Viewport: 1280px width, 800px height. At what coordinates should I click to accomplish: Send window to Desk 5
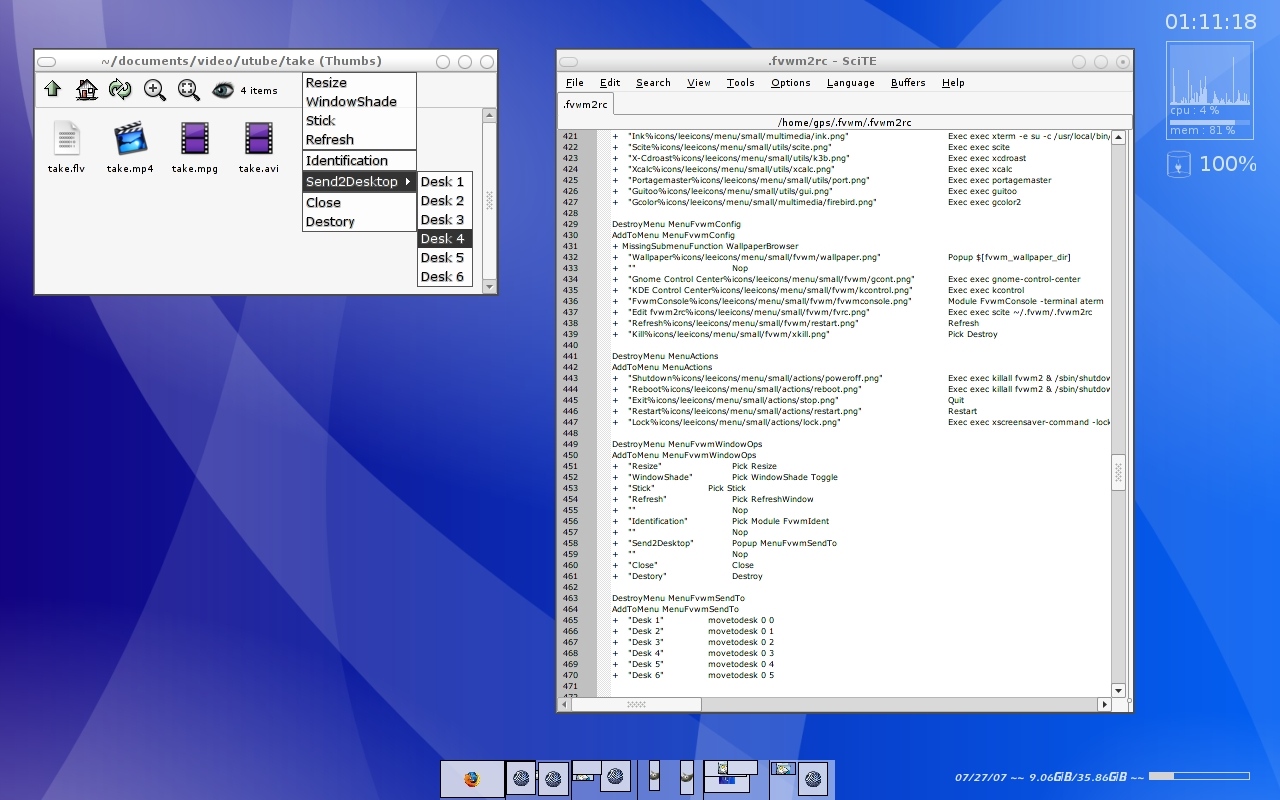(x=445, y=258)
